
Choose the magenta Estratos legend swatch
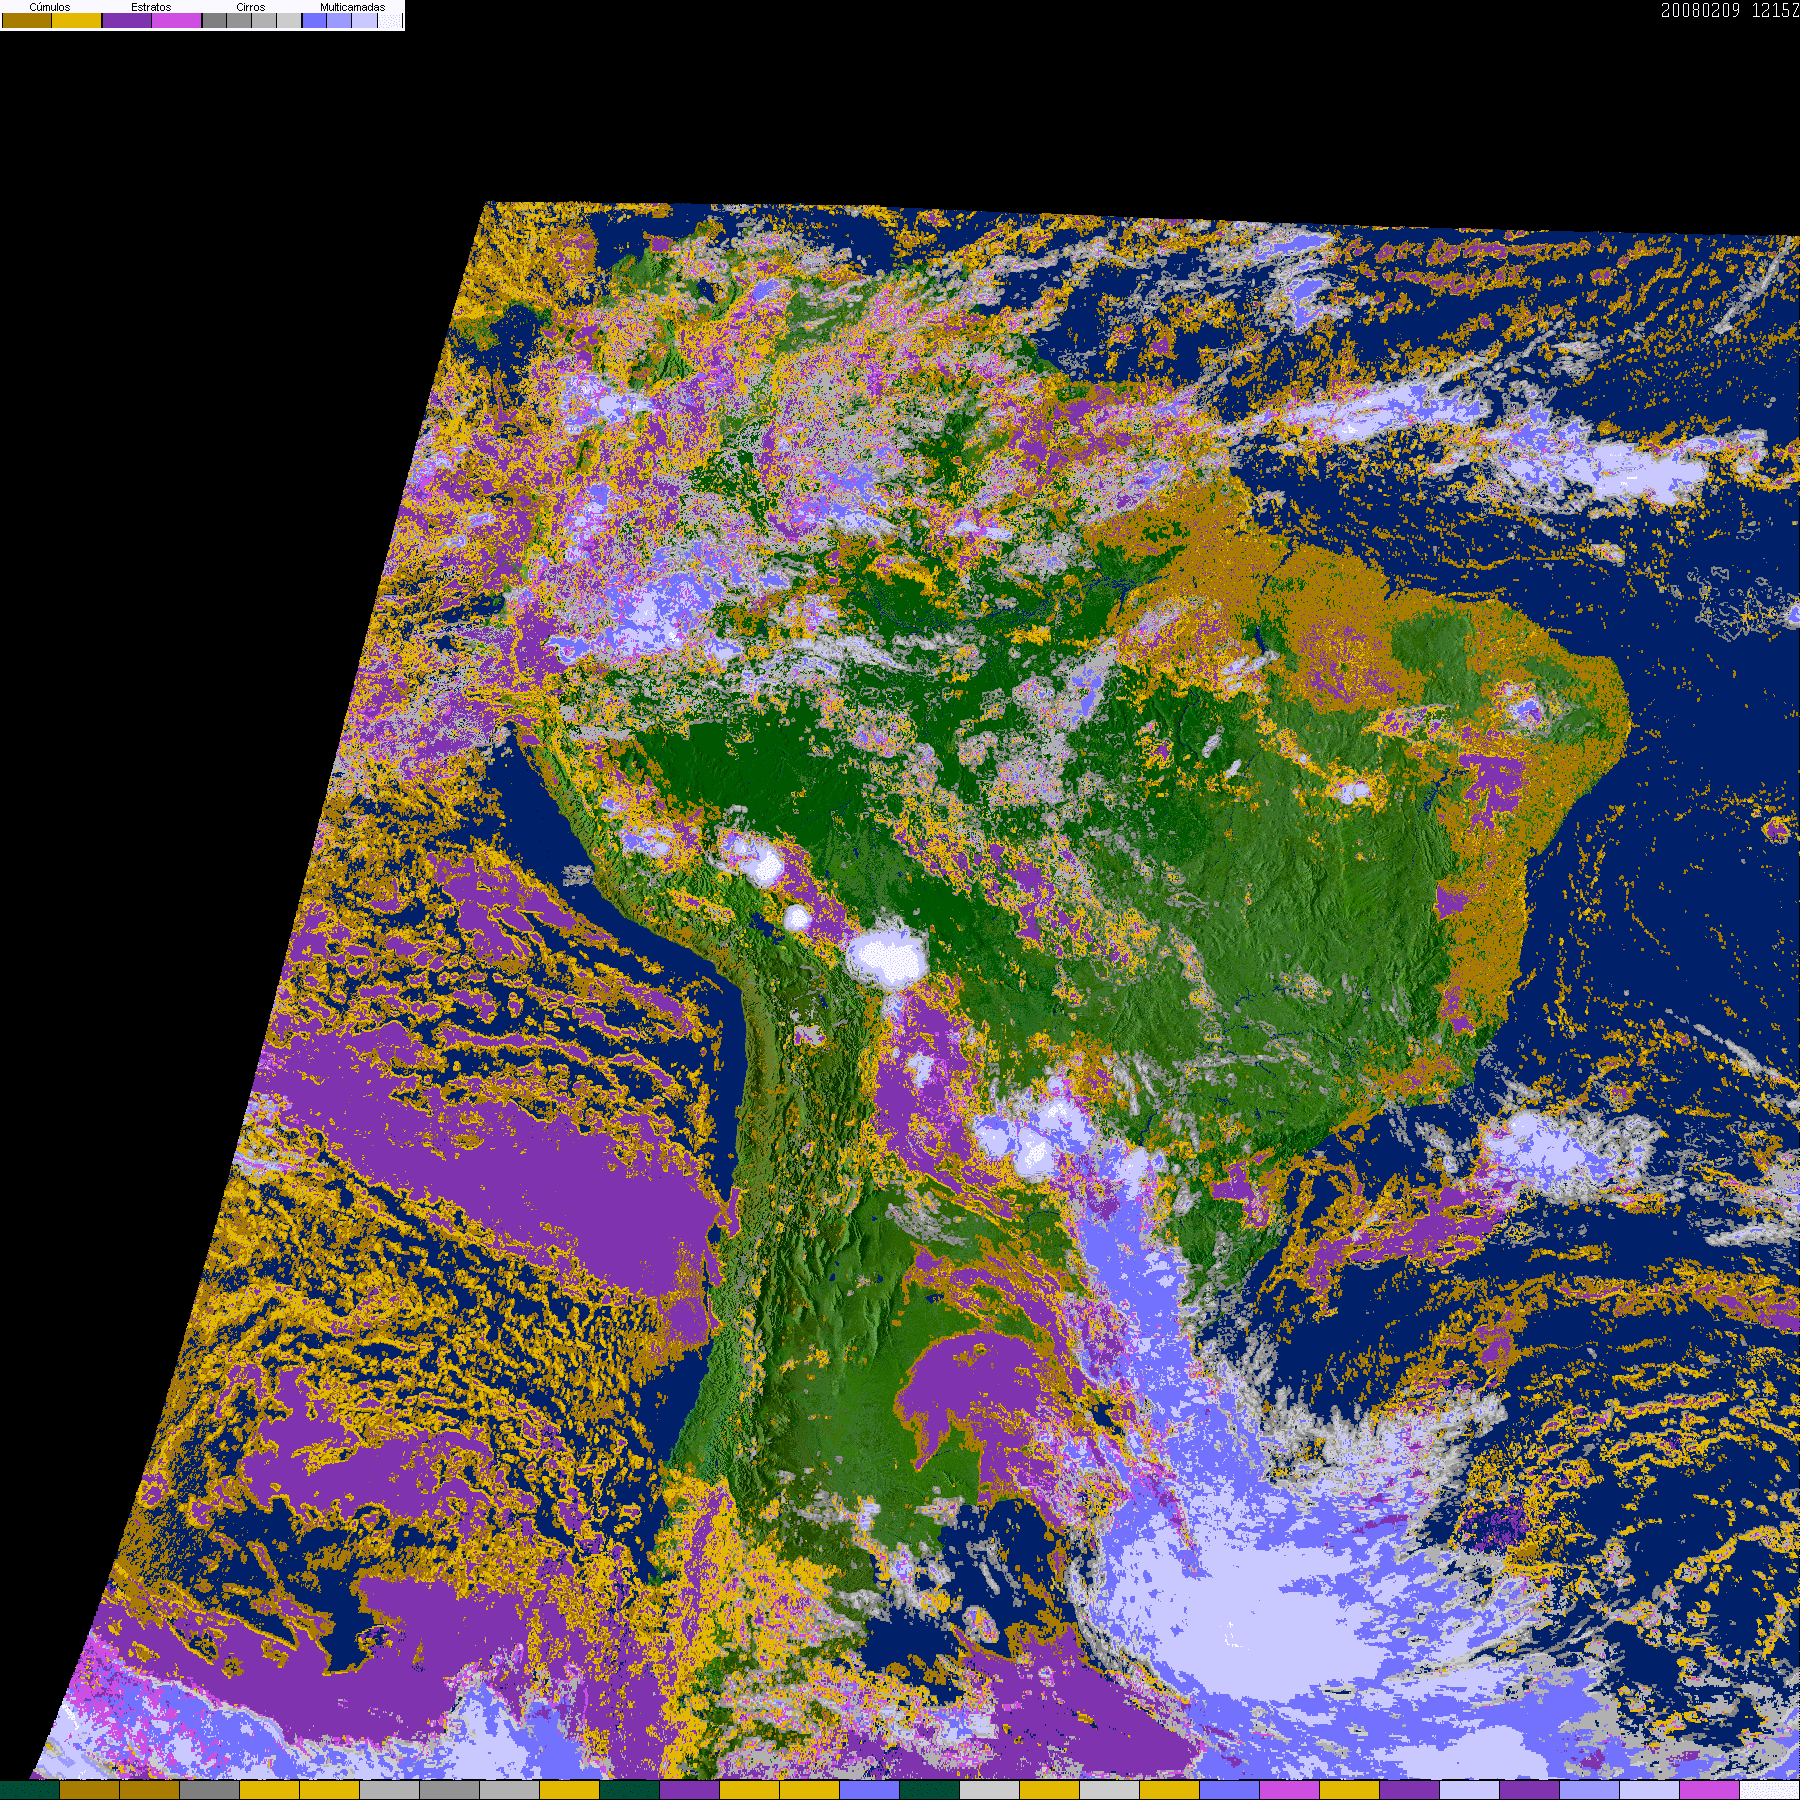coord(177,21)
